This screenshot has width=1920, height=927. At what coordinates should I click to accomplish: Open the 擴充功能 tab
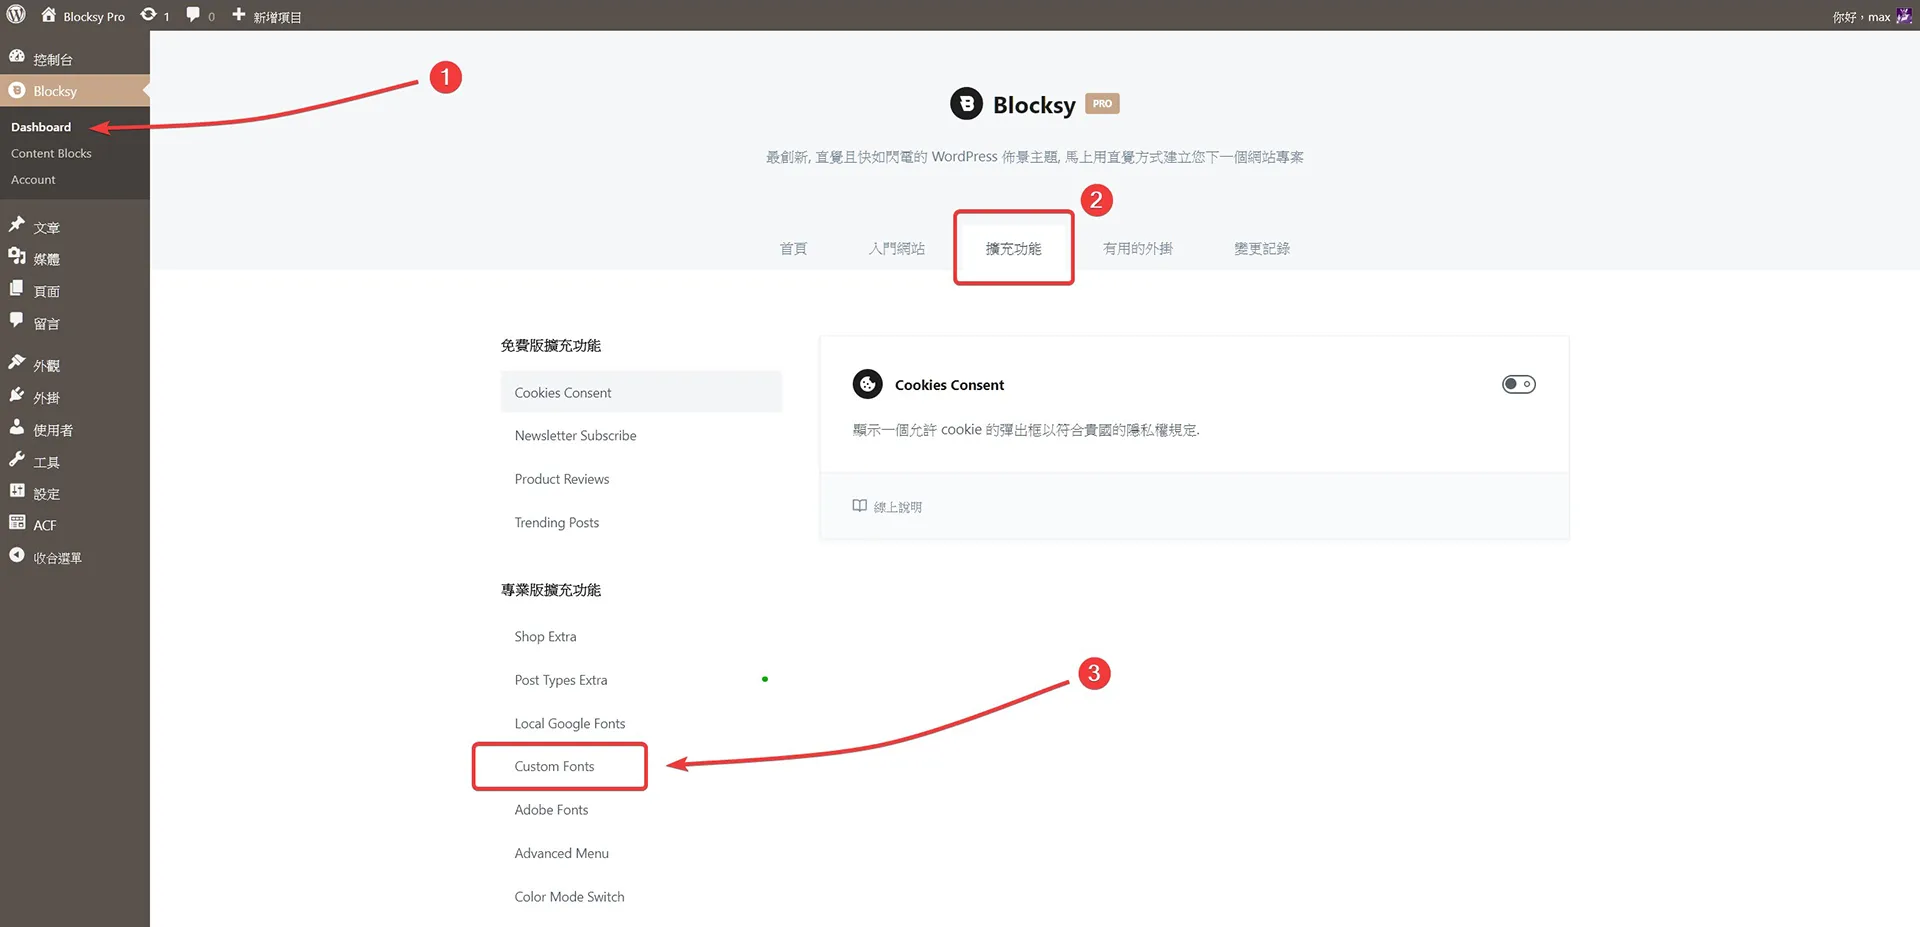1013,248
